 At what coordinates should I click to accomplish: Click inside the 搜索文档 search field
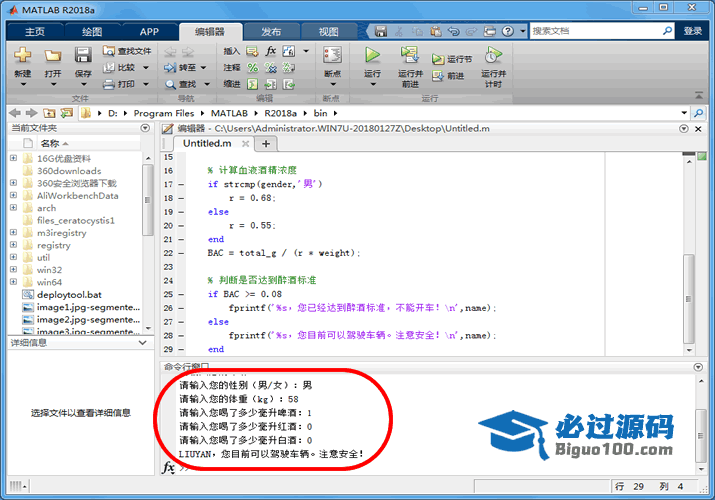click(595, 31)
